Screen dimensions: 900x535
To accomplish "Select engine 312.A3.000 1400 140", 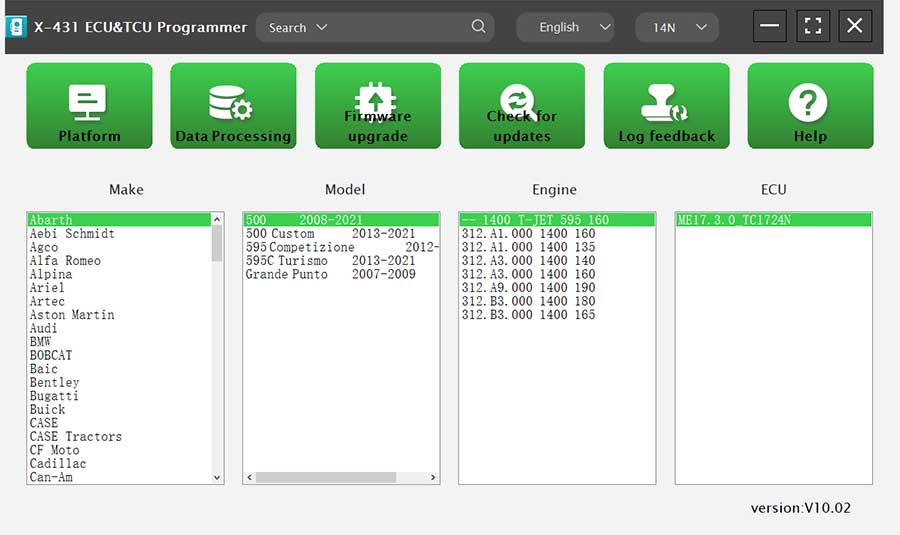I will pyautogui.click(x=557, y=261).
